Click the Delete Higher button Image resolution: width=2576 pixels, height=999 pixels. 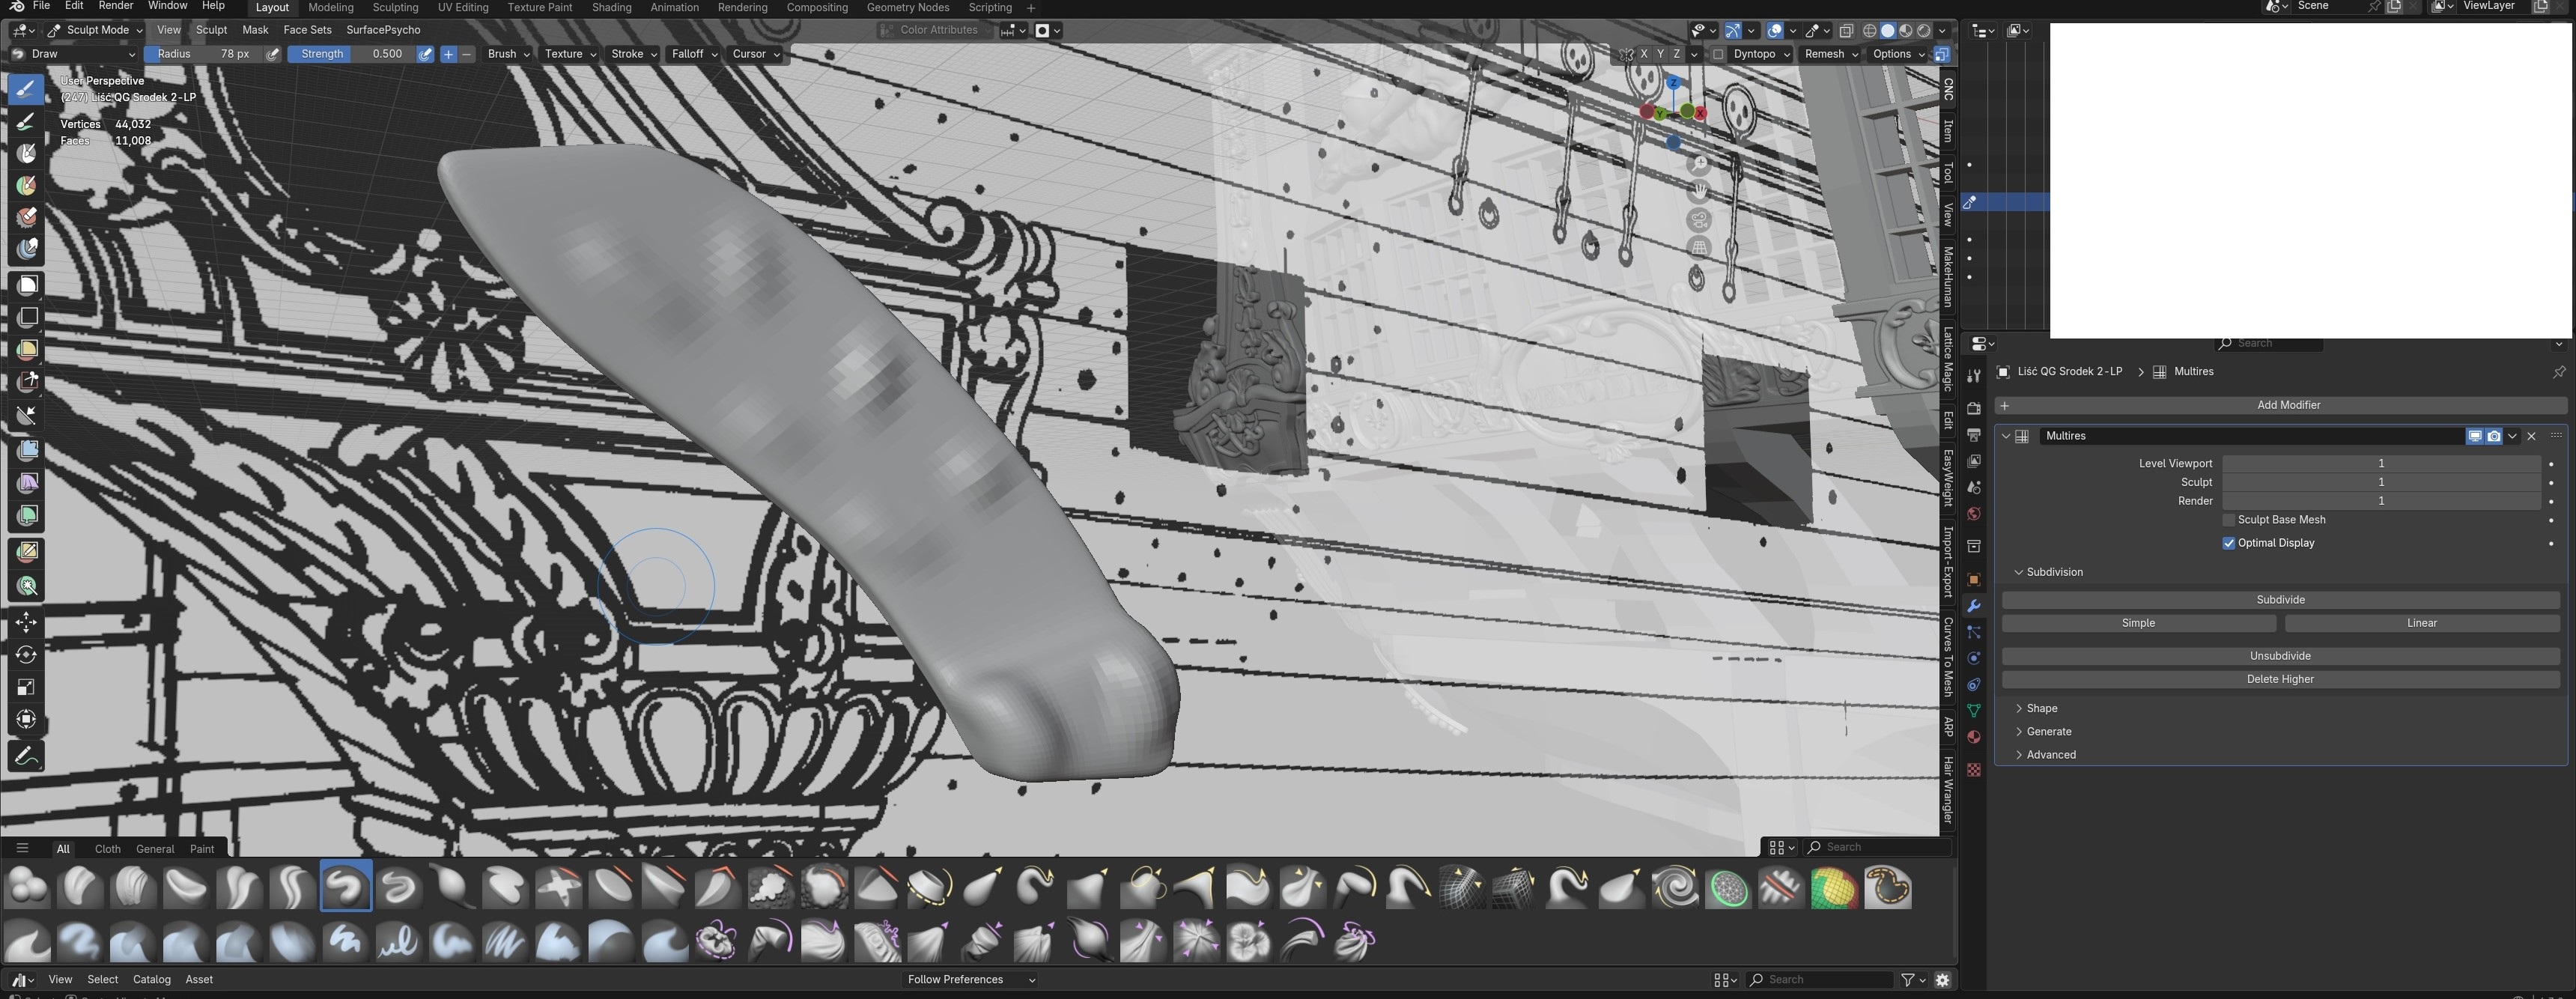coord(2280,679)
